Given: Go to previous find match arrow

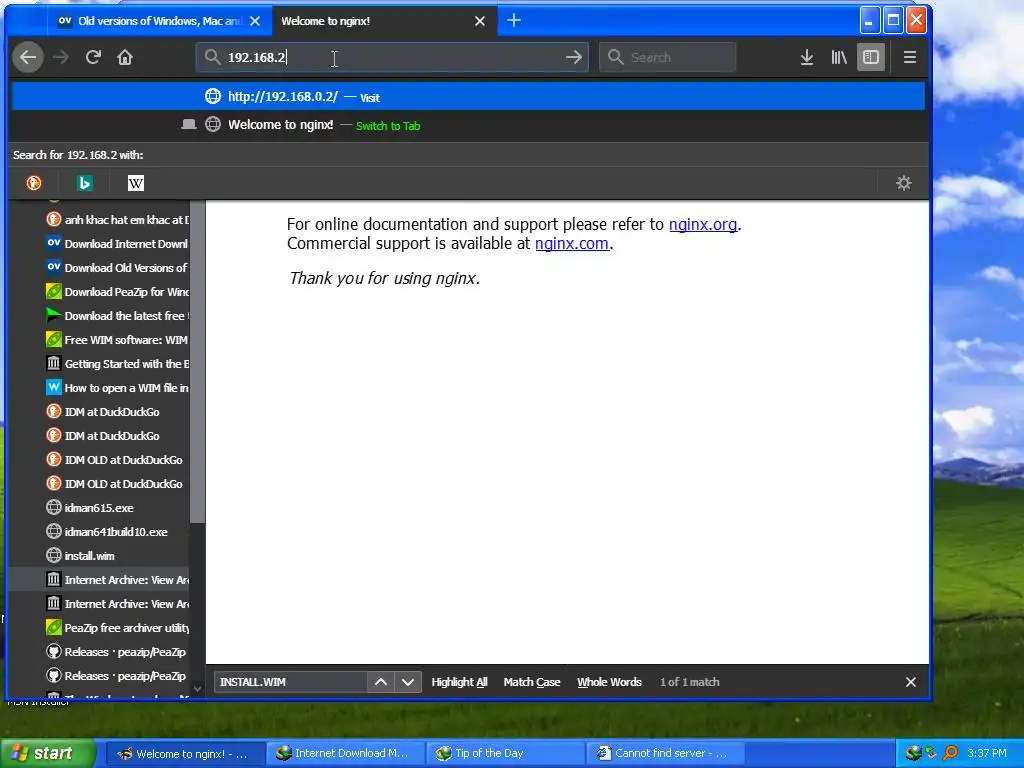Looking at the screenshot, I should pos(381,682).
